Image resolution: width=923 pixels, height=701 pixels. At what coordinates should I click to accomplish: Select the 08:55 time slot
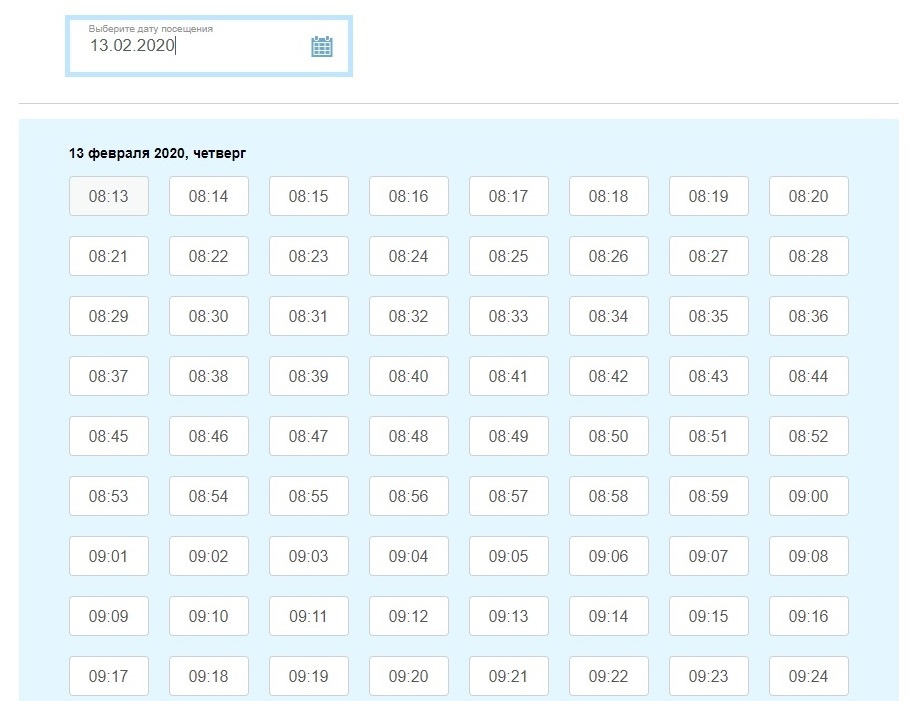coord(309,496)
